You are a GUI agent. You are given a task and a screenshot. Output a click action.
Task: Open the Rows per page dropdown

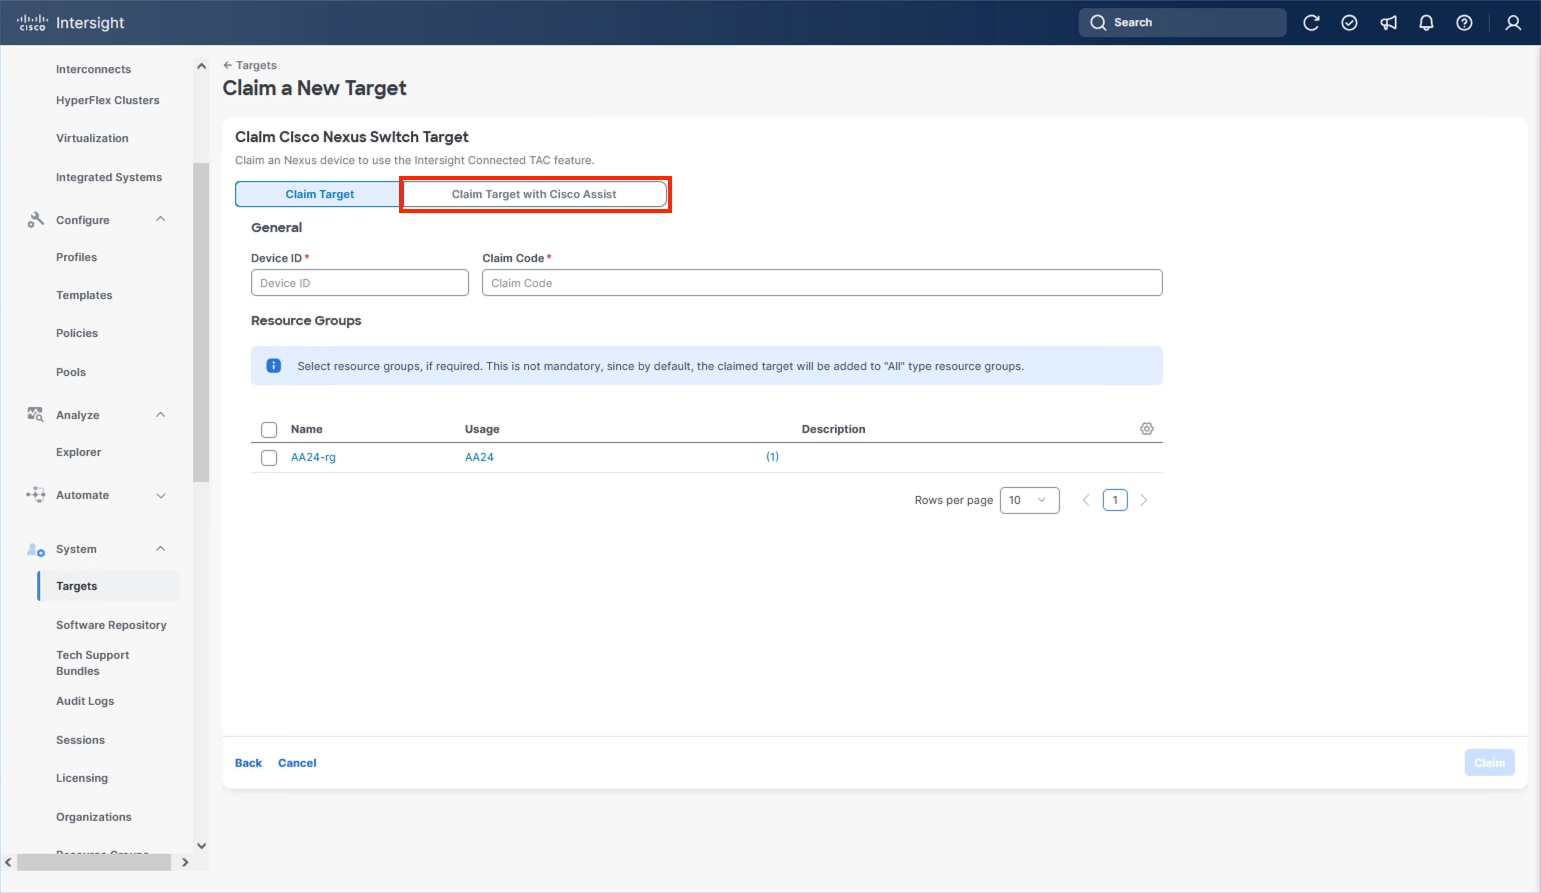pos(1029,500)
